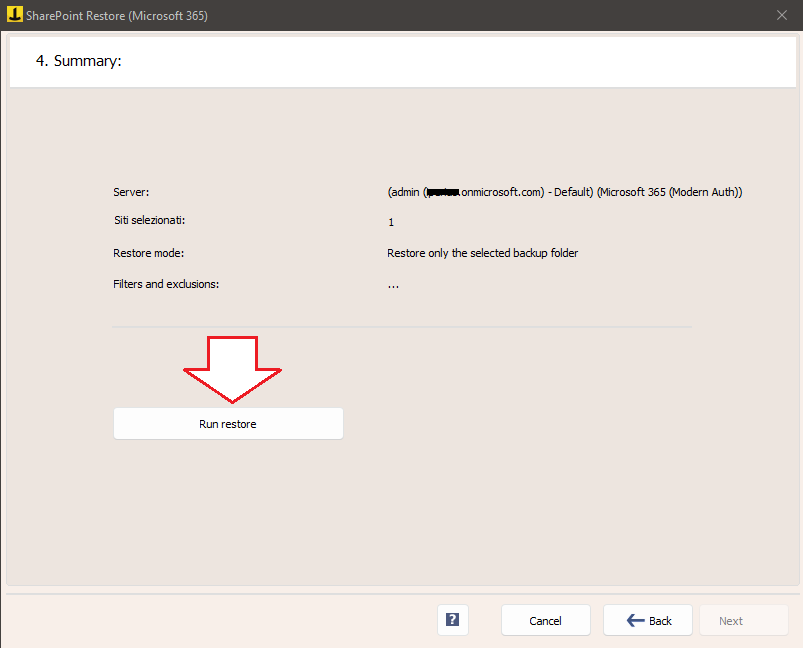
Task: Go back to the previous step
Action: (648, 620)
